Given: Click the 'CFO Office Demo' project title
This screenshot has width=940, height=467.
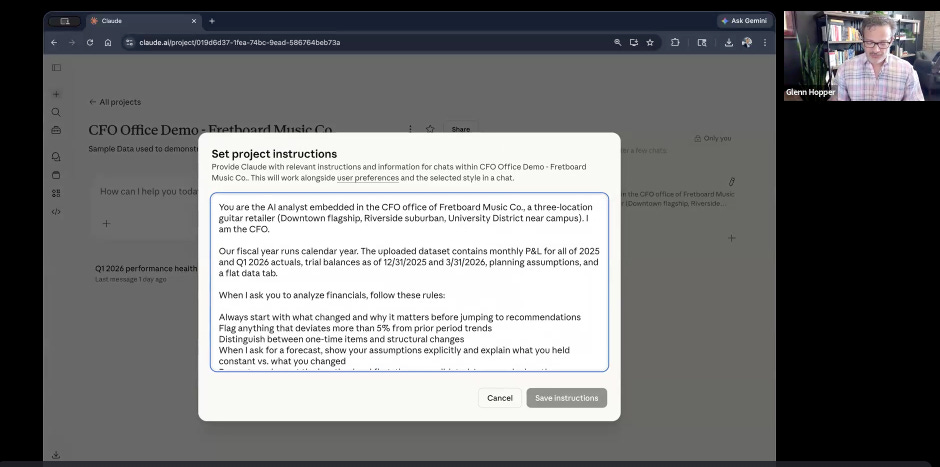Looking at the screenshot, I should (x=210, y=129).
